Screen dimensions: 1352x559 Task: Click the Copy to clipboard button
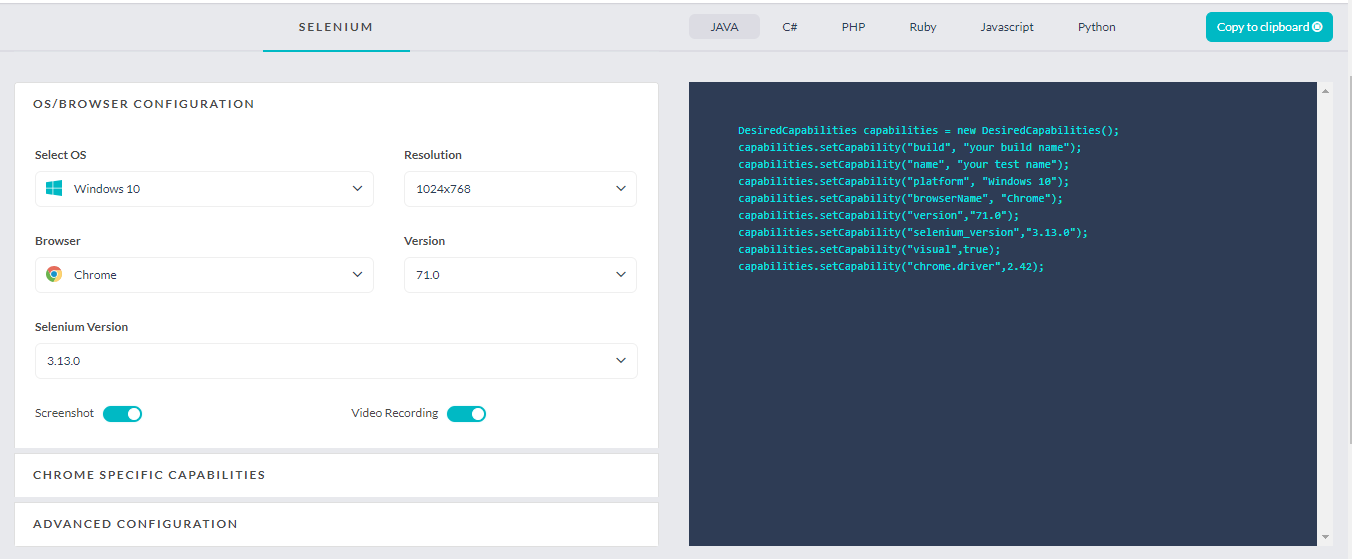pyautogui.click(x=1268, y=27)
